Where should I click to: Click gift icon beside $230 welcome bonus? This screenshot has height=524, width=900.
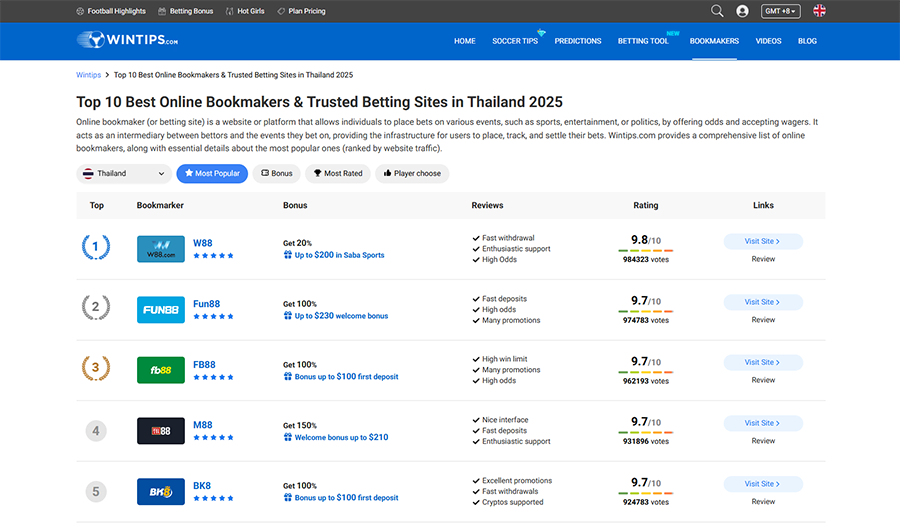[288, 316]
